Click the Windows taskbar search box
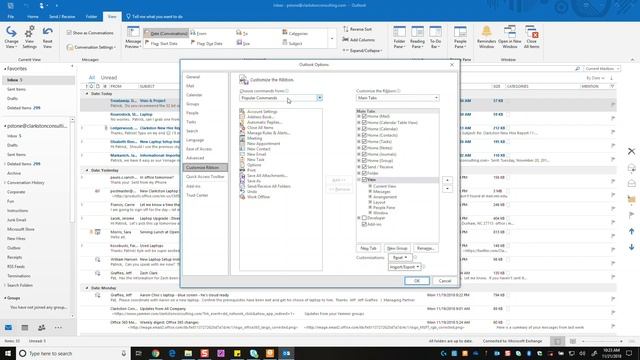Viewport: 640px width, 360px height. 73,353
